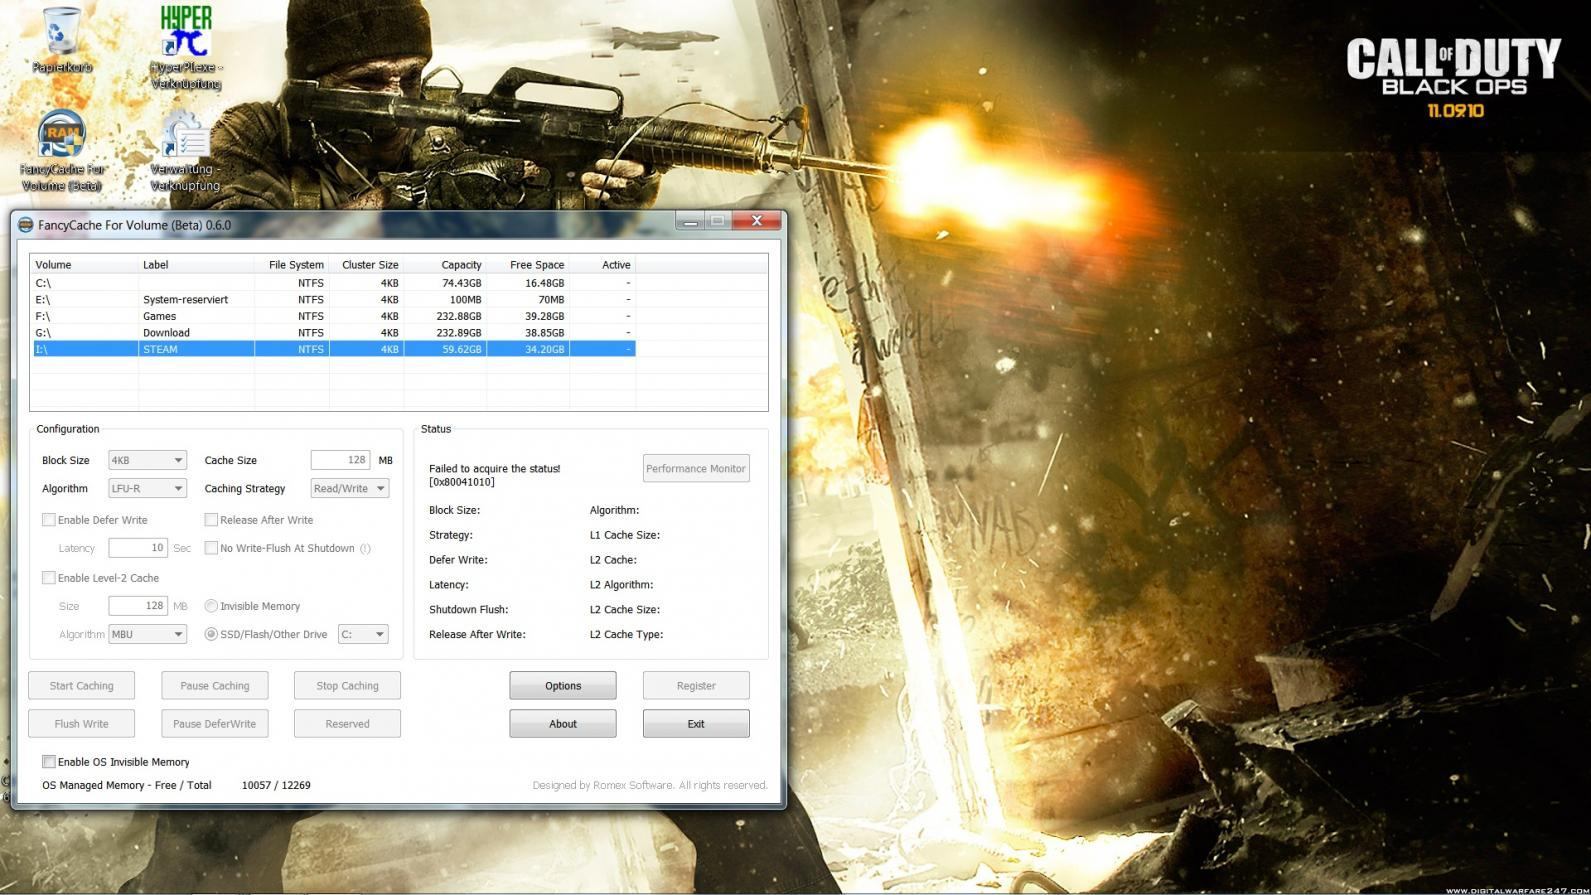Click the 74.43GB capacity cell
Screen dimensions: 1591x895
coord(461,283)
